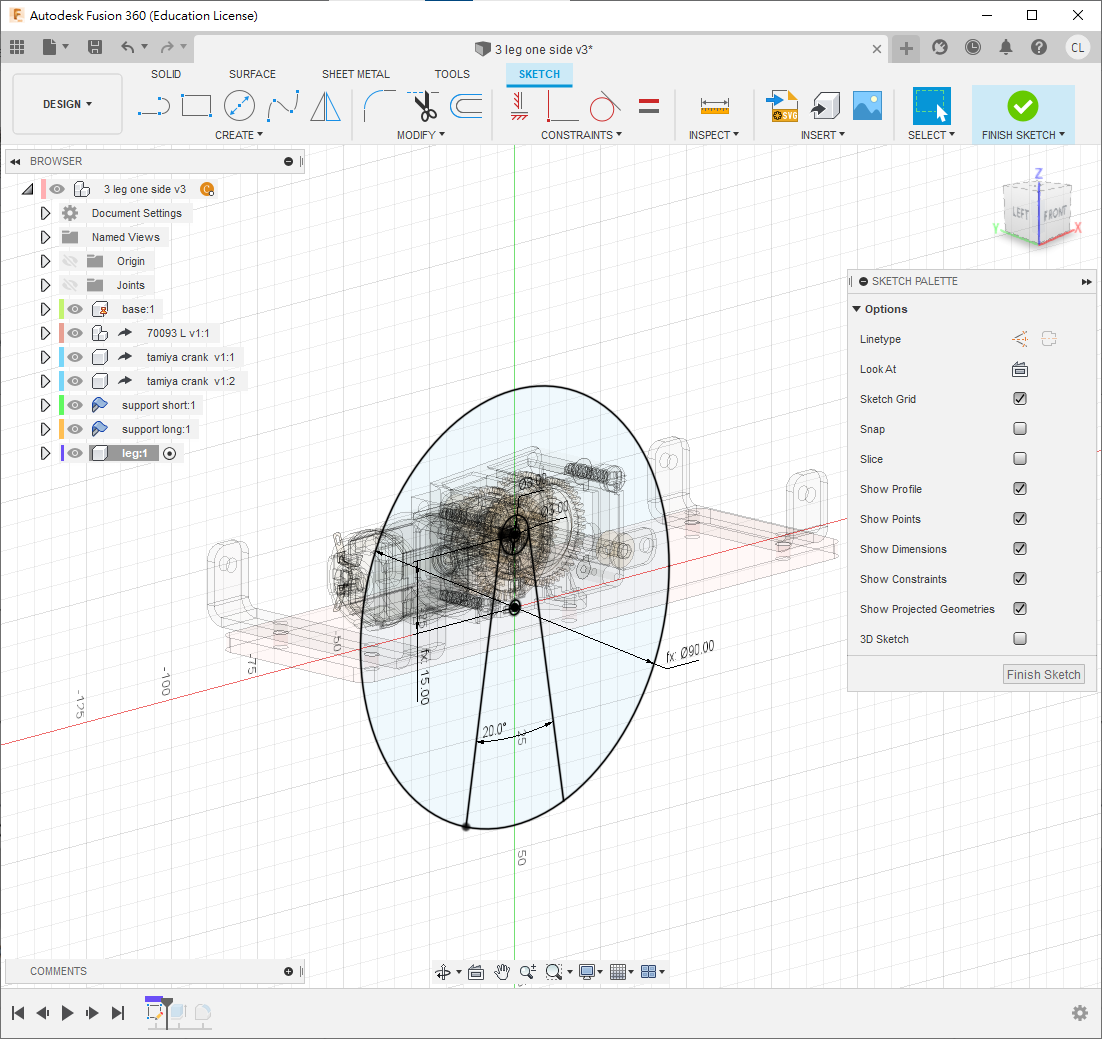The height and width of the screenshot is (1039, 1102).
Task: Click the Measure tool under Inspect
Action: pos(714,105)
